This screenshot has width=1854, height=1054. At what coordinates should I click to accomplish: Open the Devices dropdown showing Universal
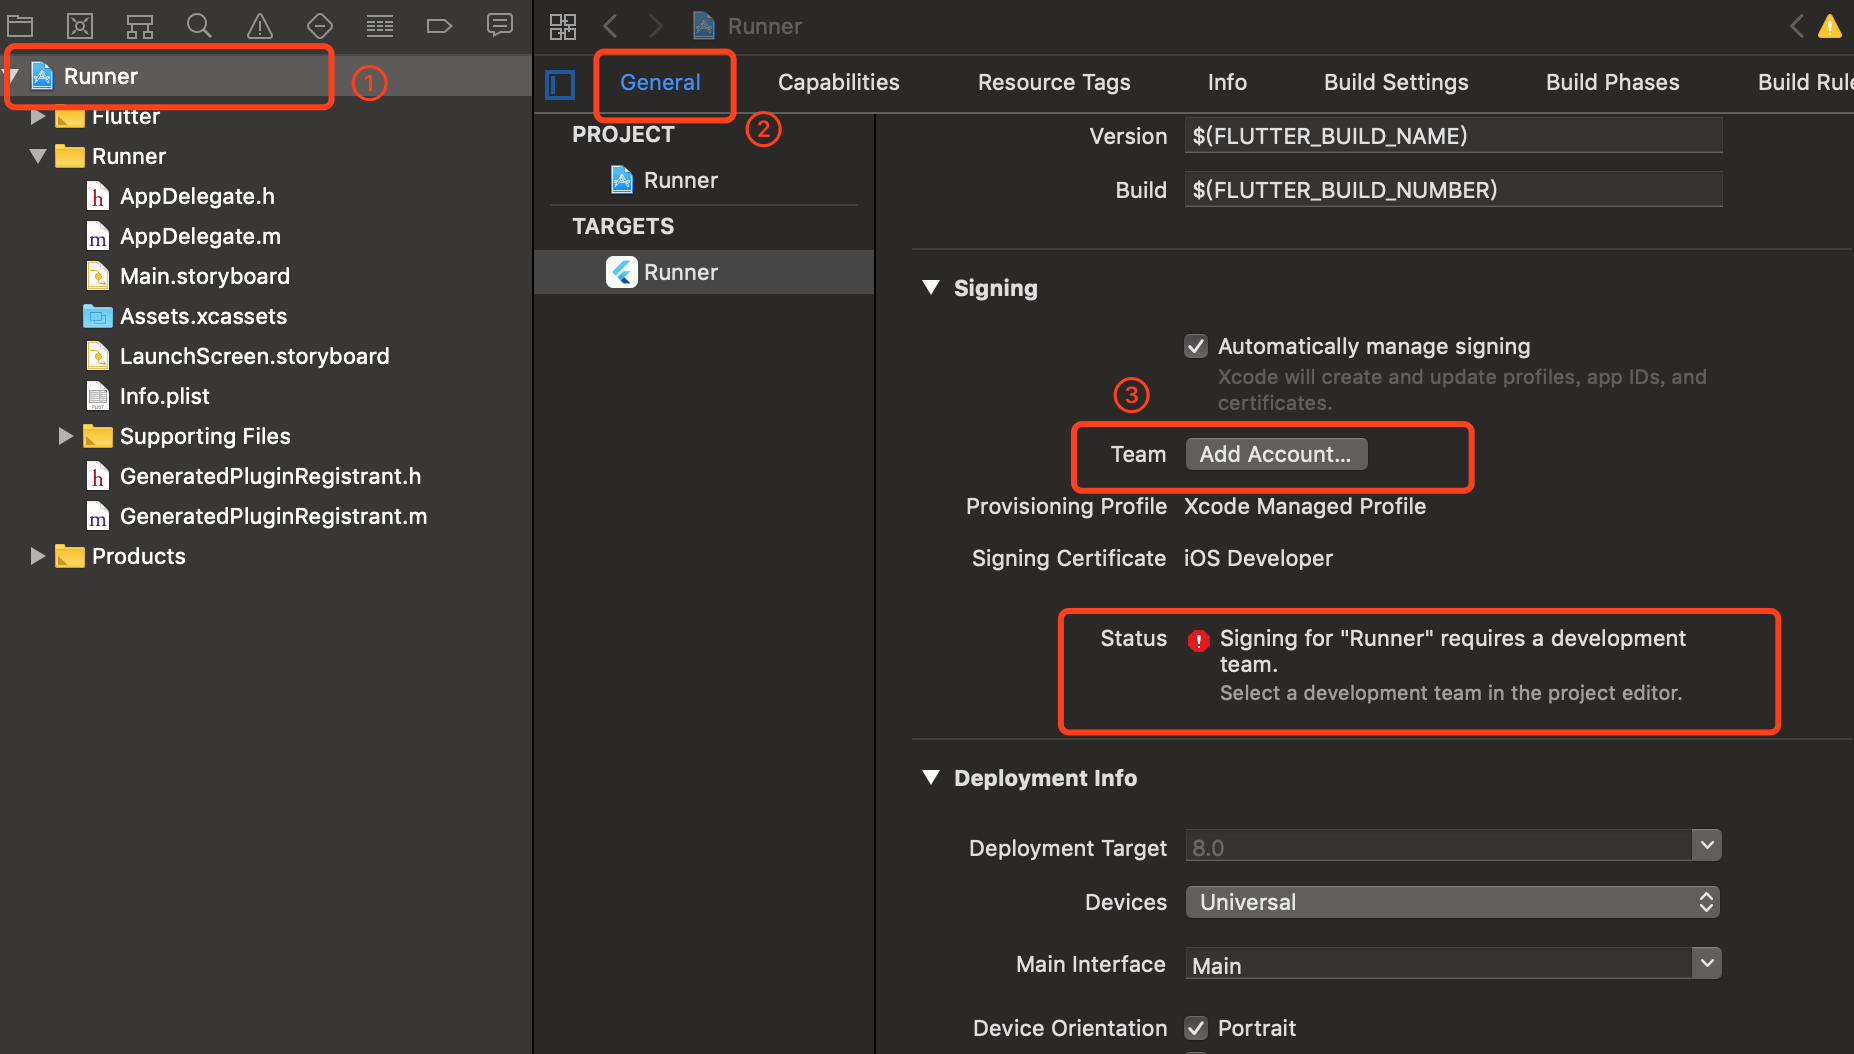pos(1452,902)
